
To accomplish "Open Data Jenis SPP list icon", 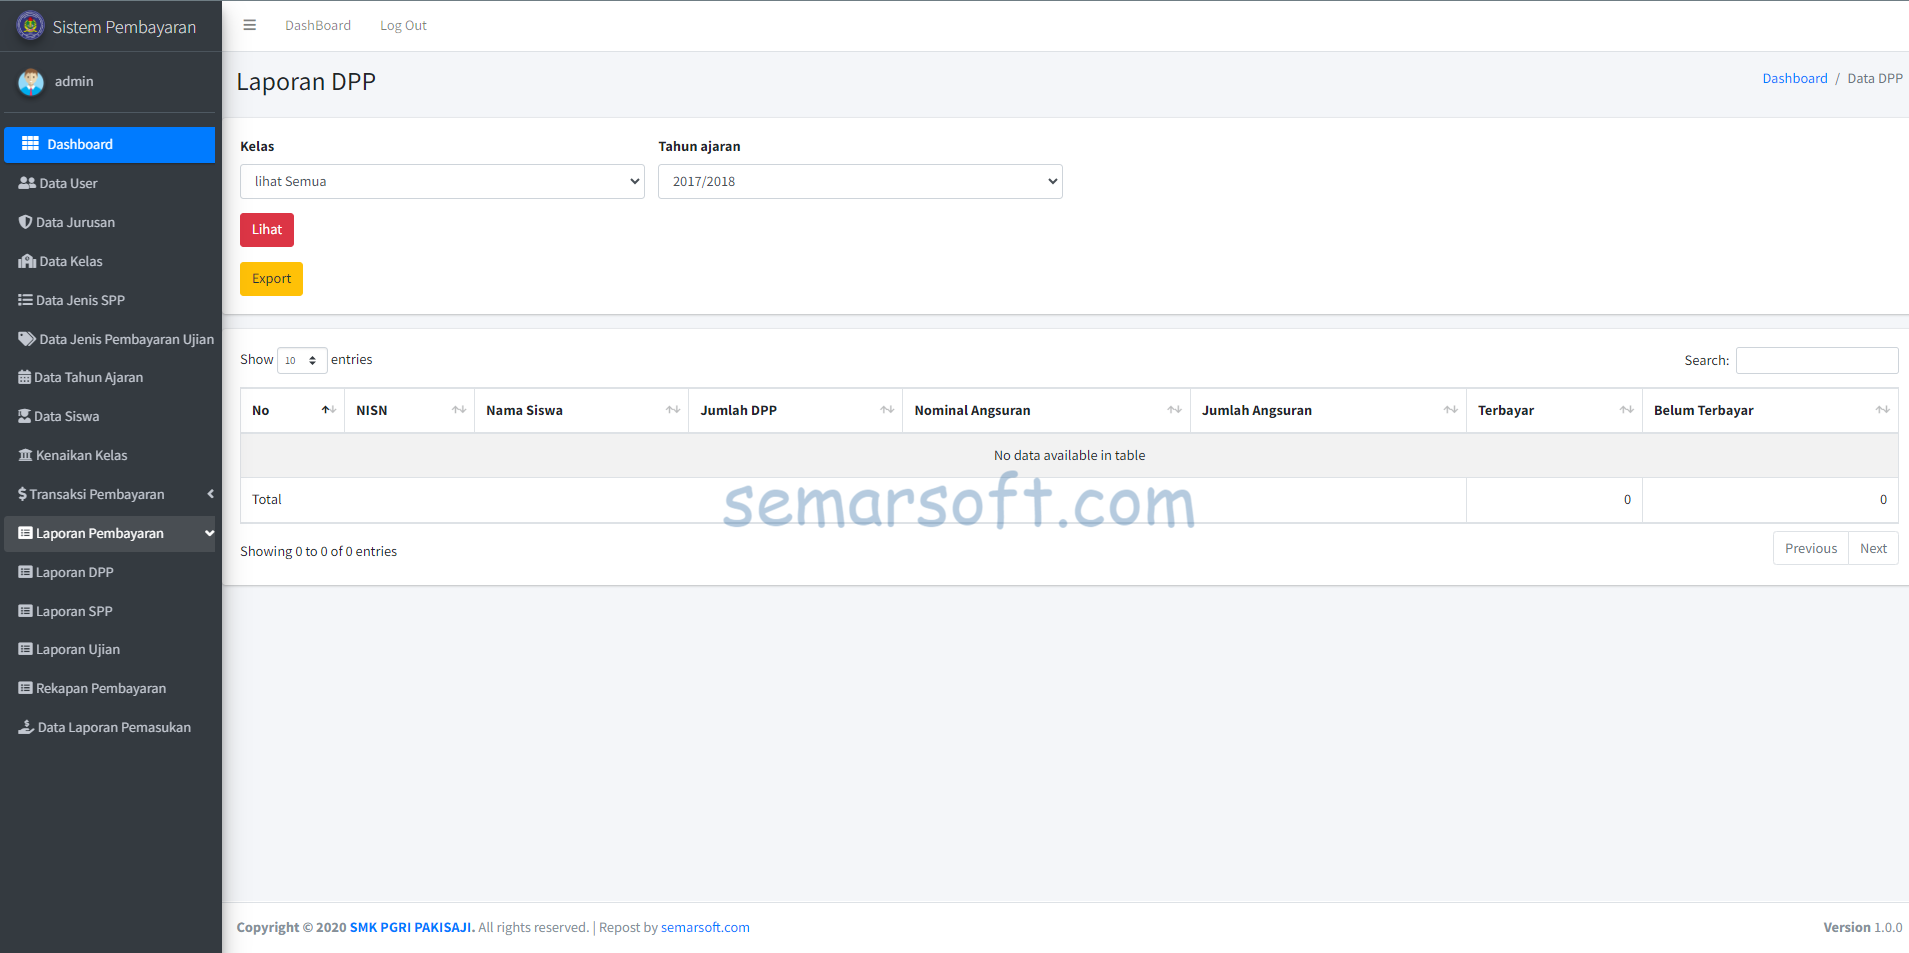I will (x=24, y=300).
